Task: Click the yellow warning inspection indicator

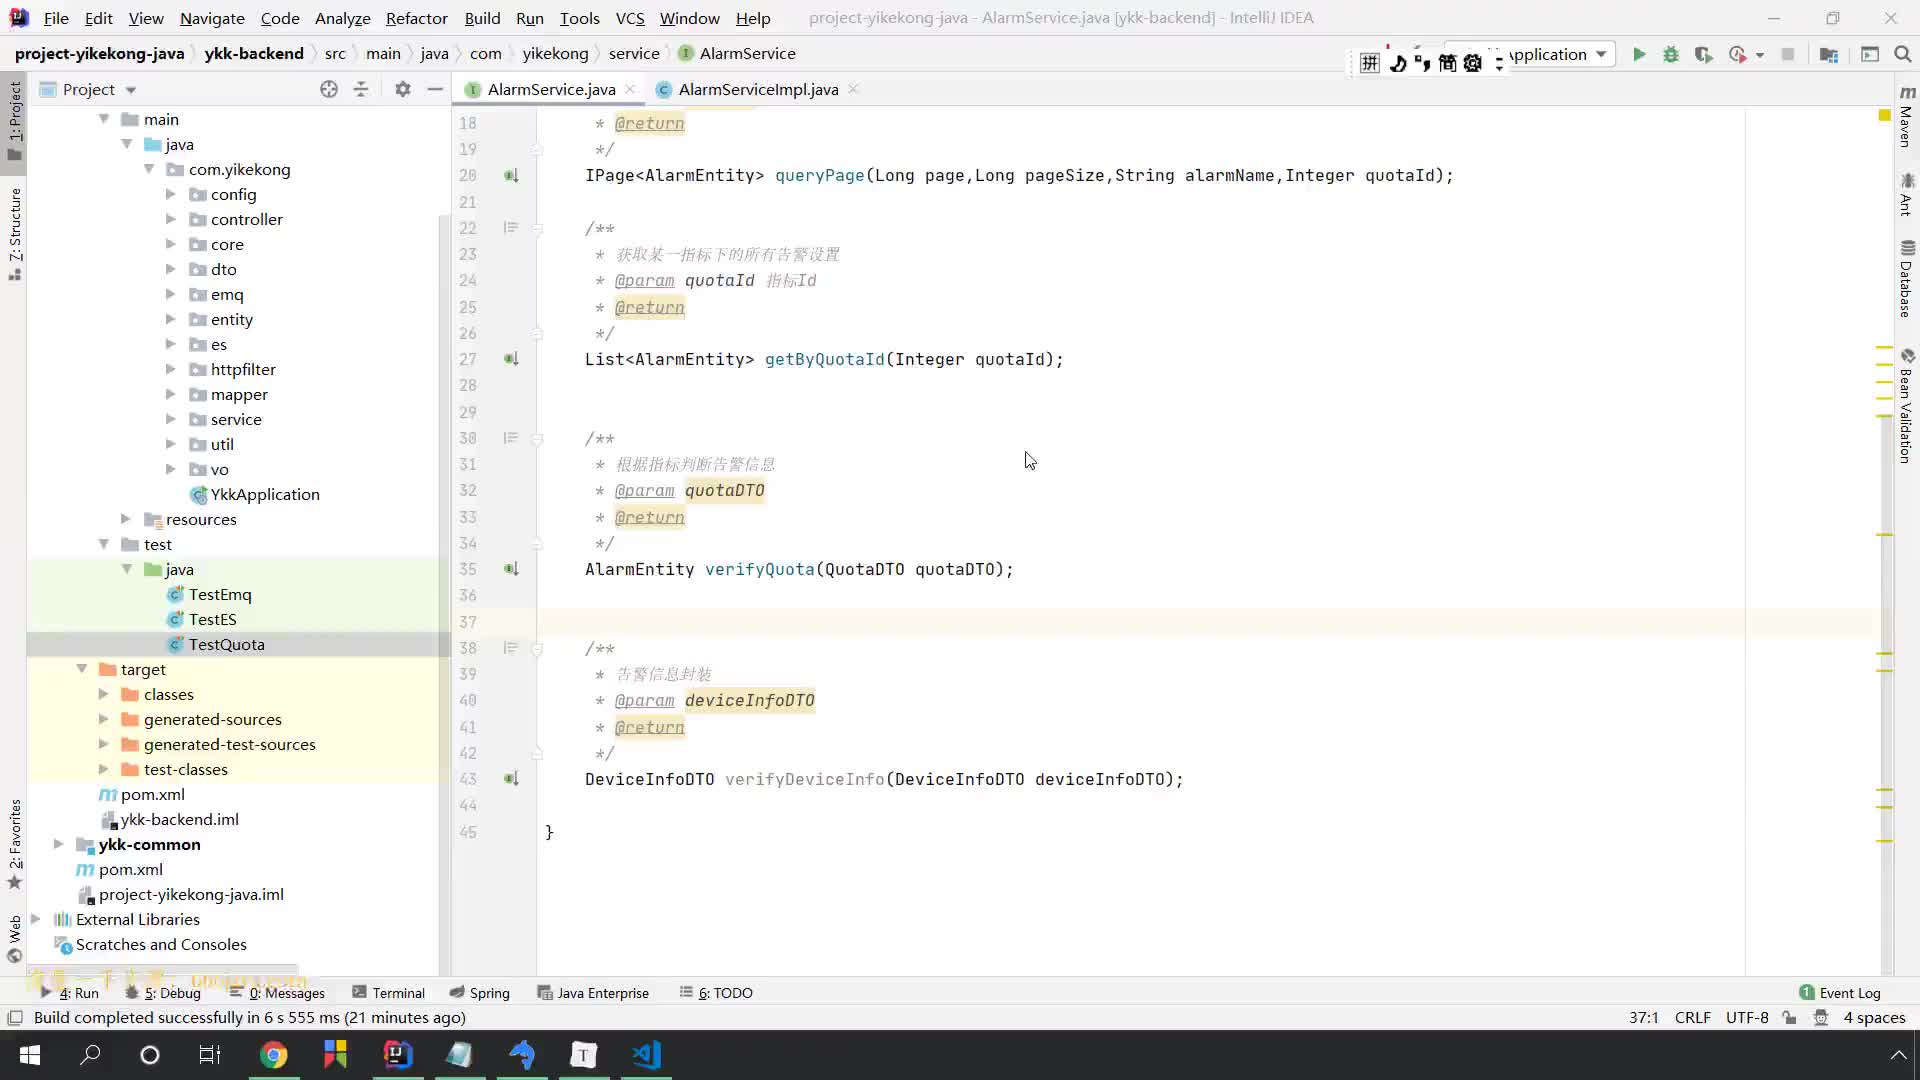Action: [x=1884, y=116]
